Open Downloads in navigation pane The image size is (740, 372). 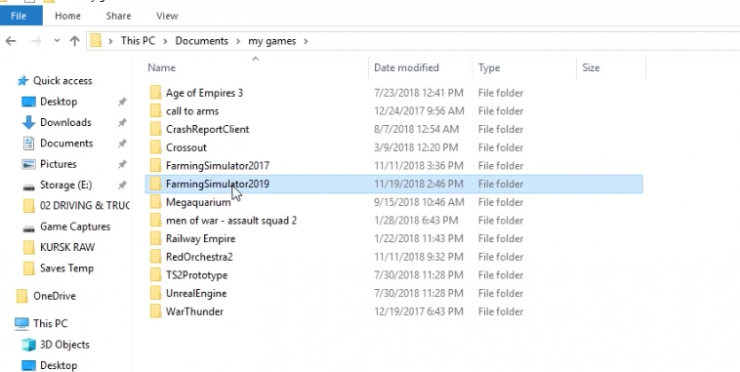pos(66,122)
